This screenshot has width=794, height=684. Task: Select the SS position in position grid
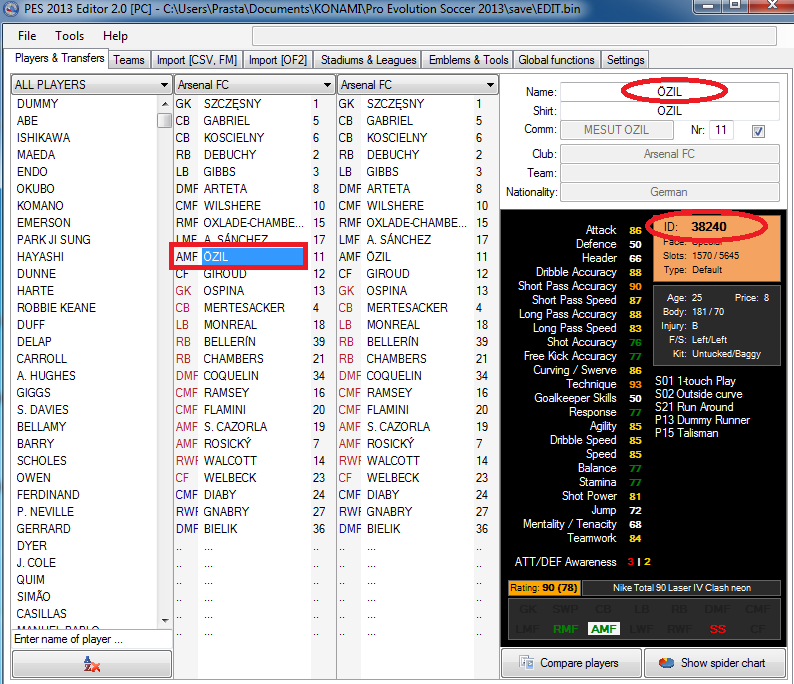pyautogui.click(x=718, y=629)
